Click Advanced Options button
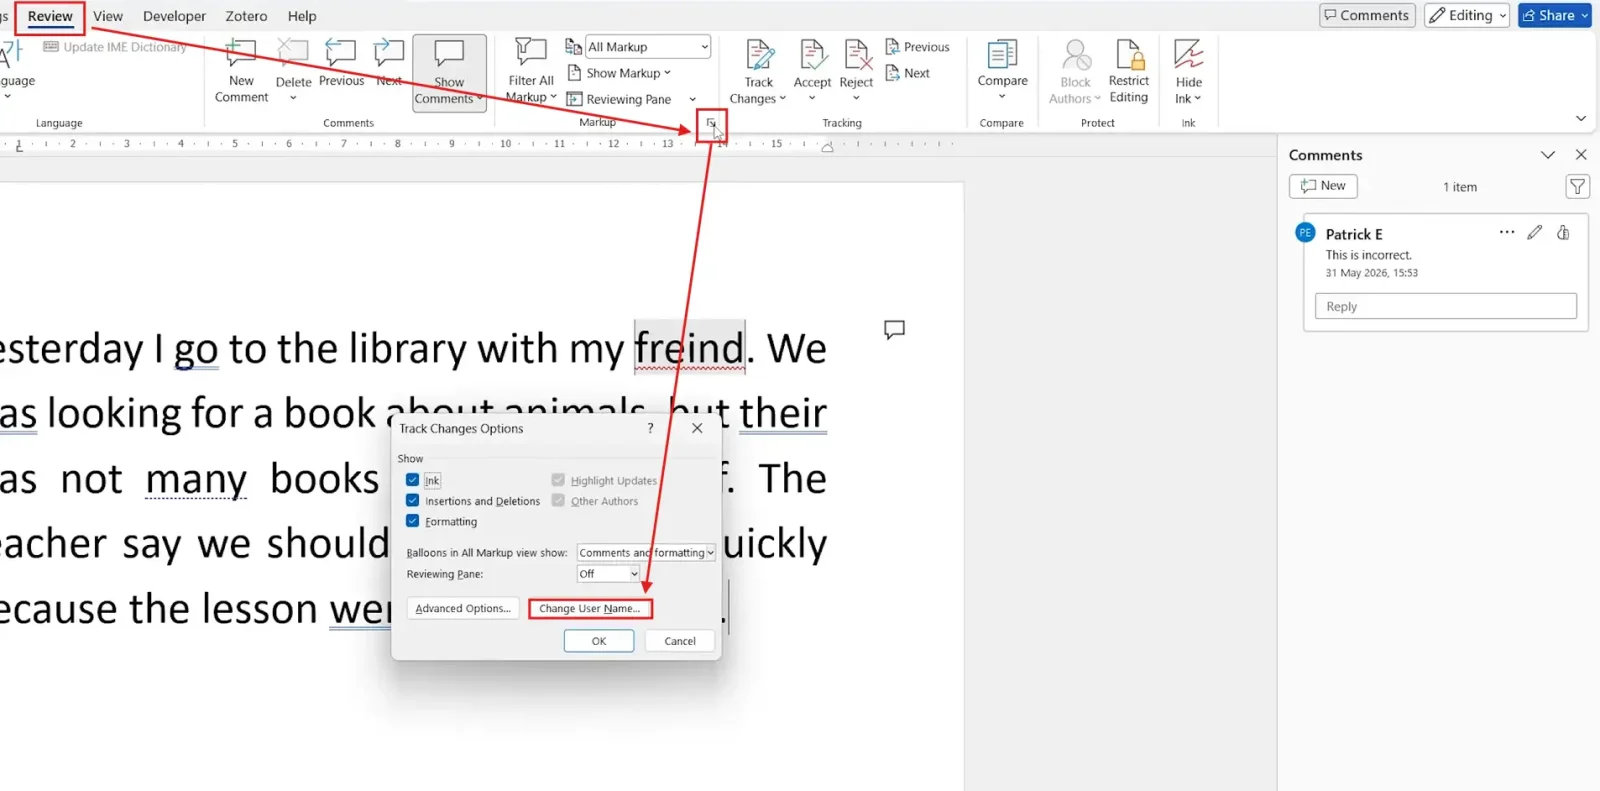 click(x=463, y=608)
